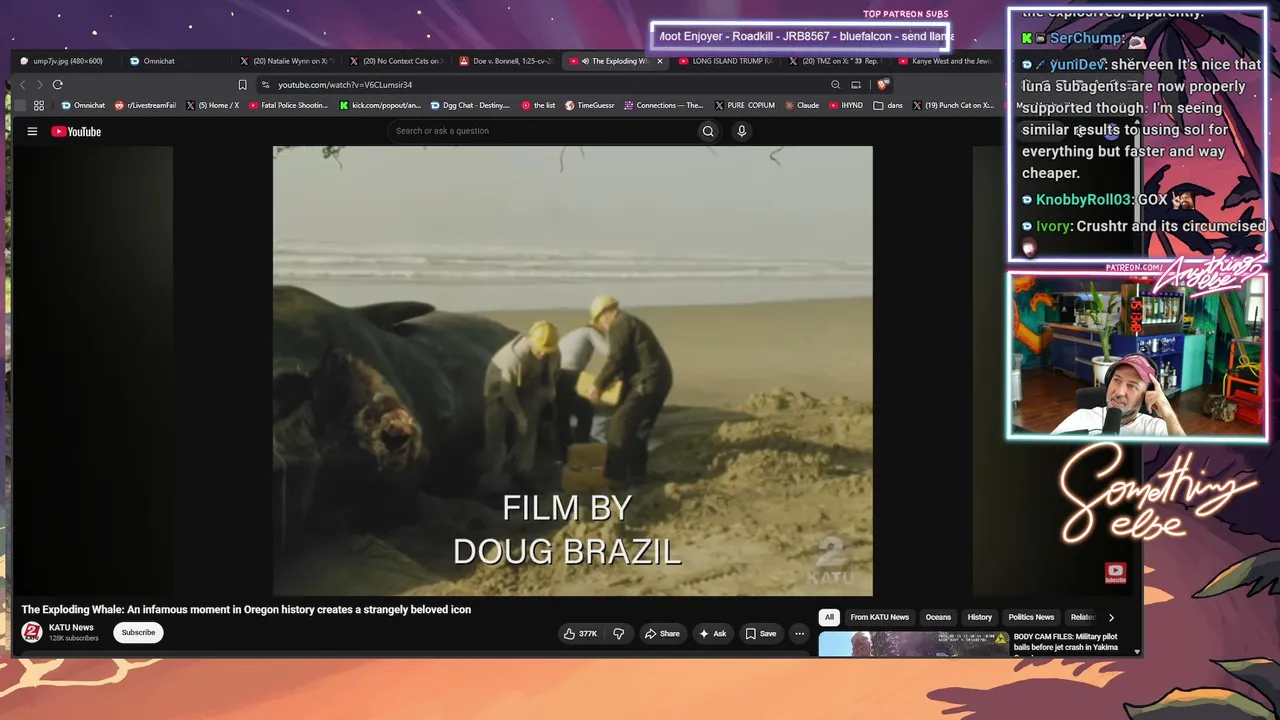
Task: Open the Connections bookmark
Action: pos(664,105)
